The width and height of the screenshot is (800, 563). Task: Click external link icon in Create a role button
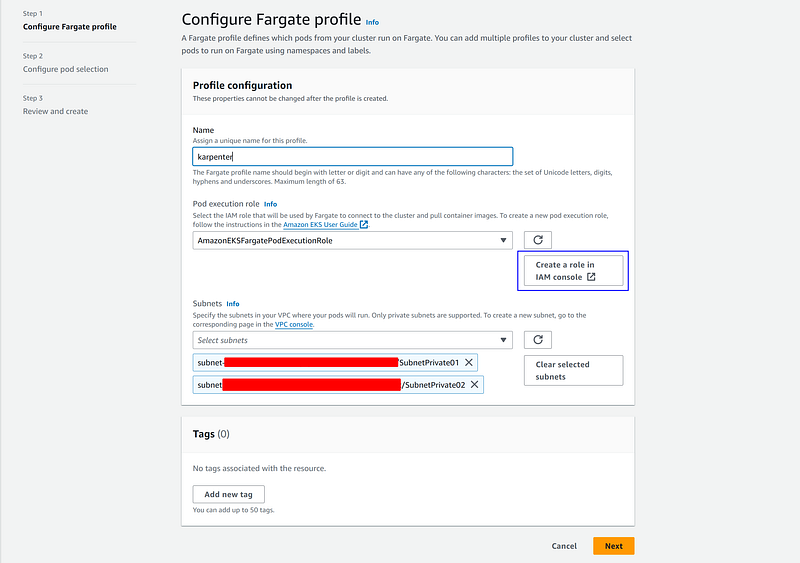(x=591, y=277)
